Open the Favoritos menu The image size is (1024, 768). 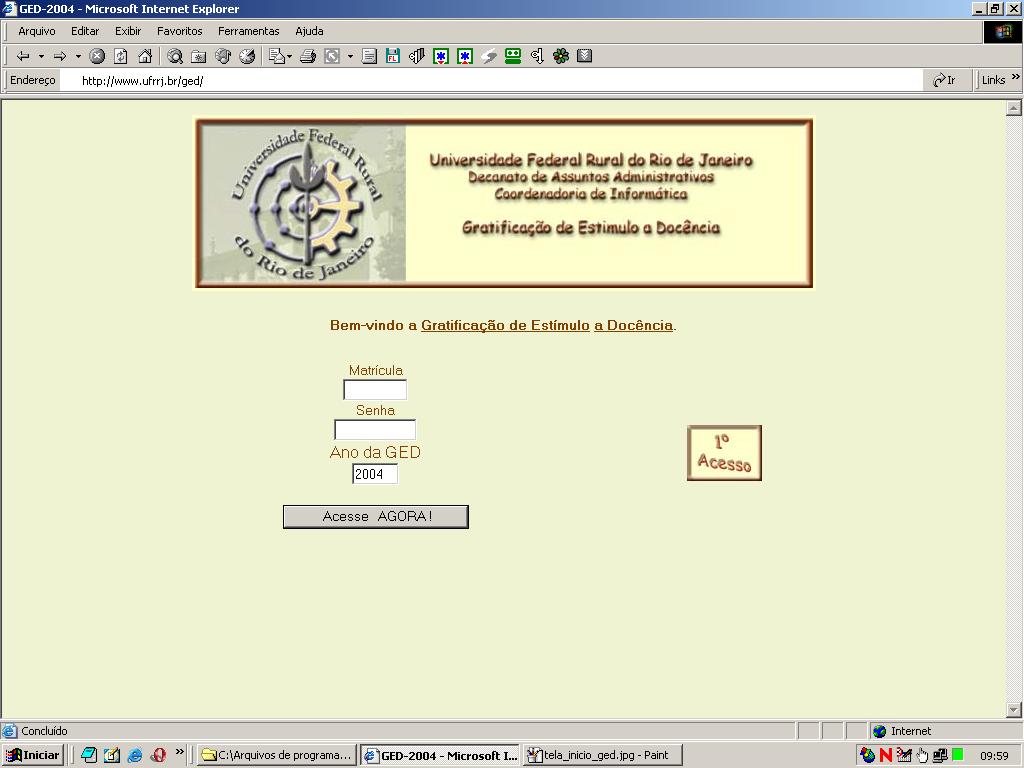(180, 31)
